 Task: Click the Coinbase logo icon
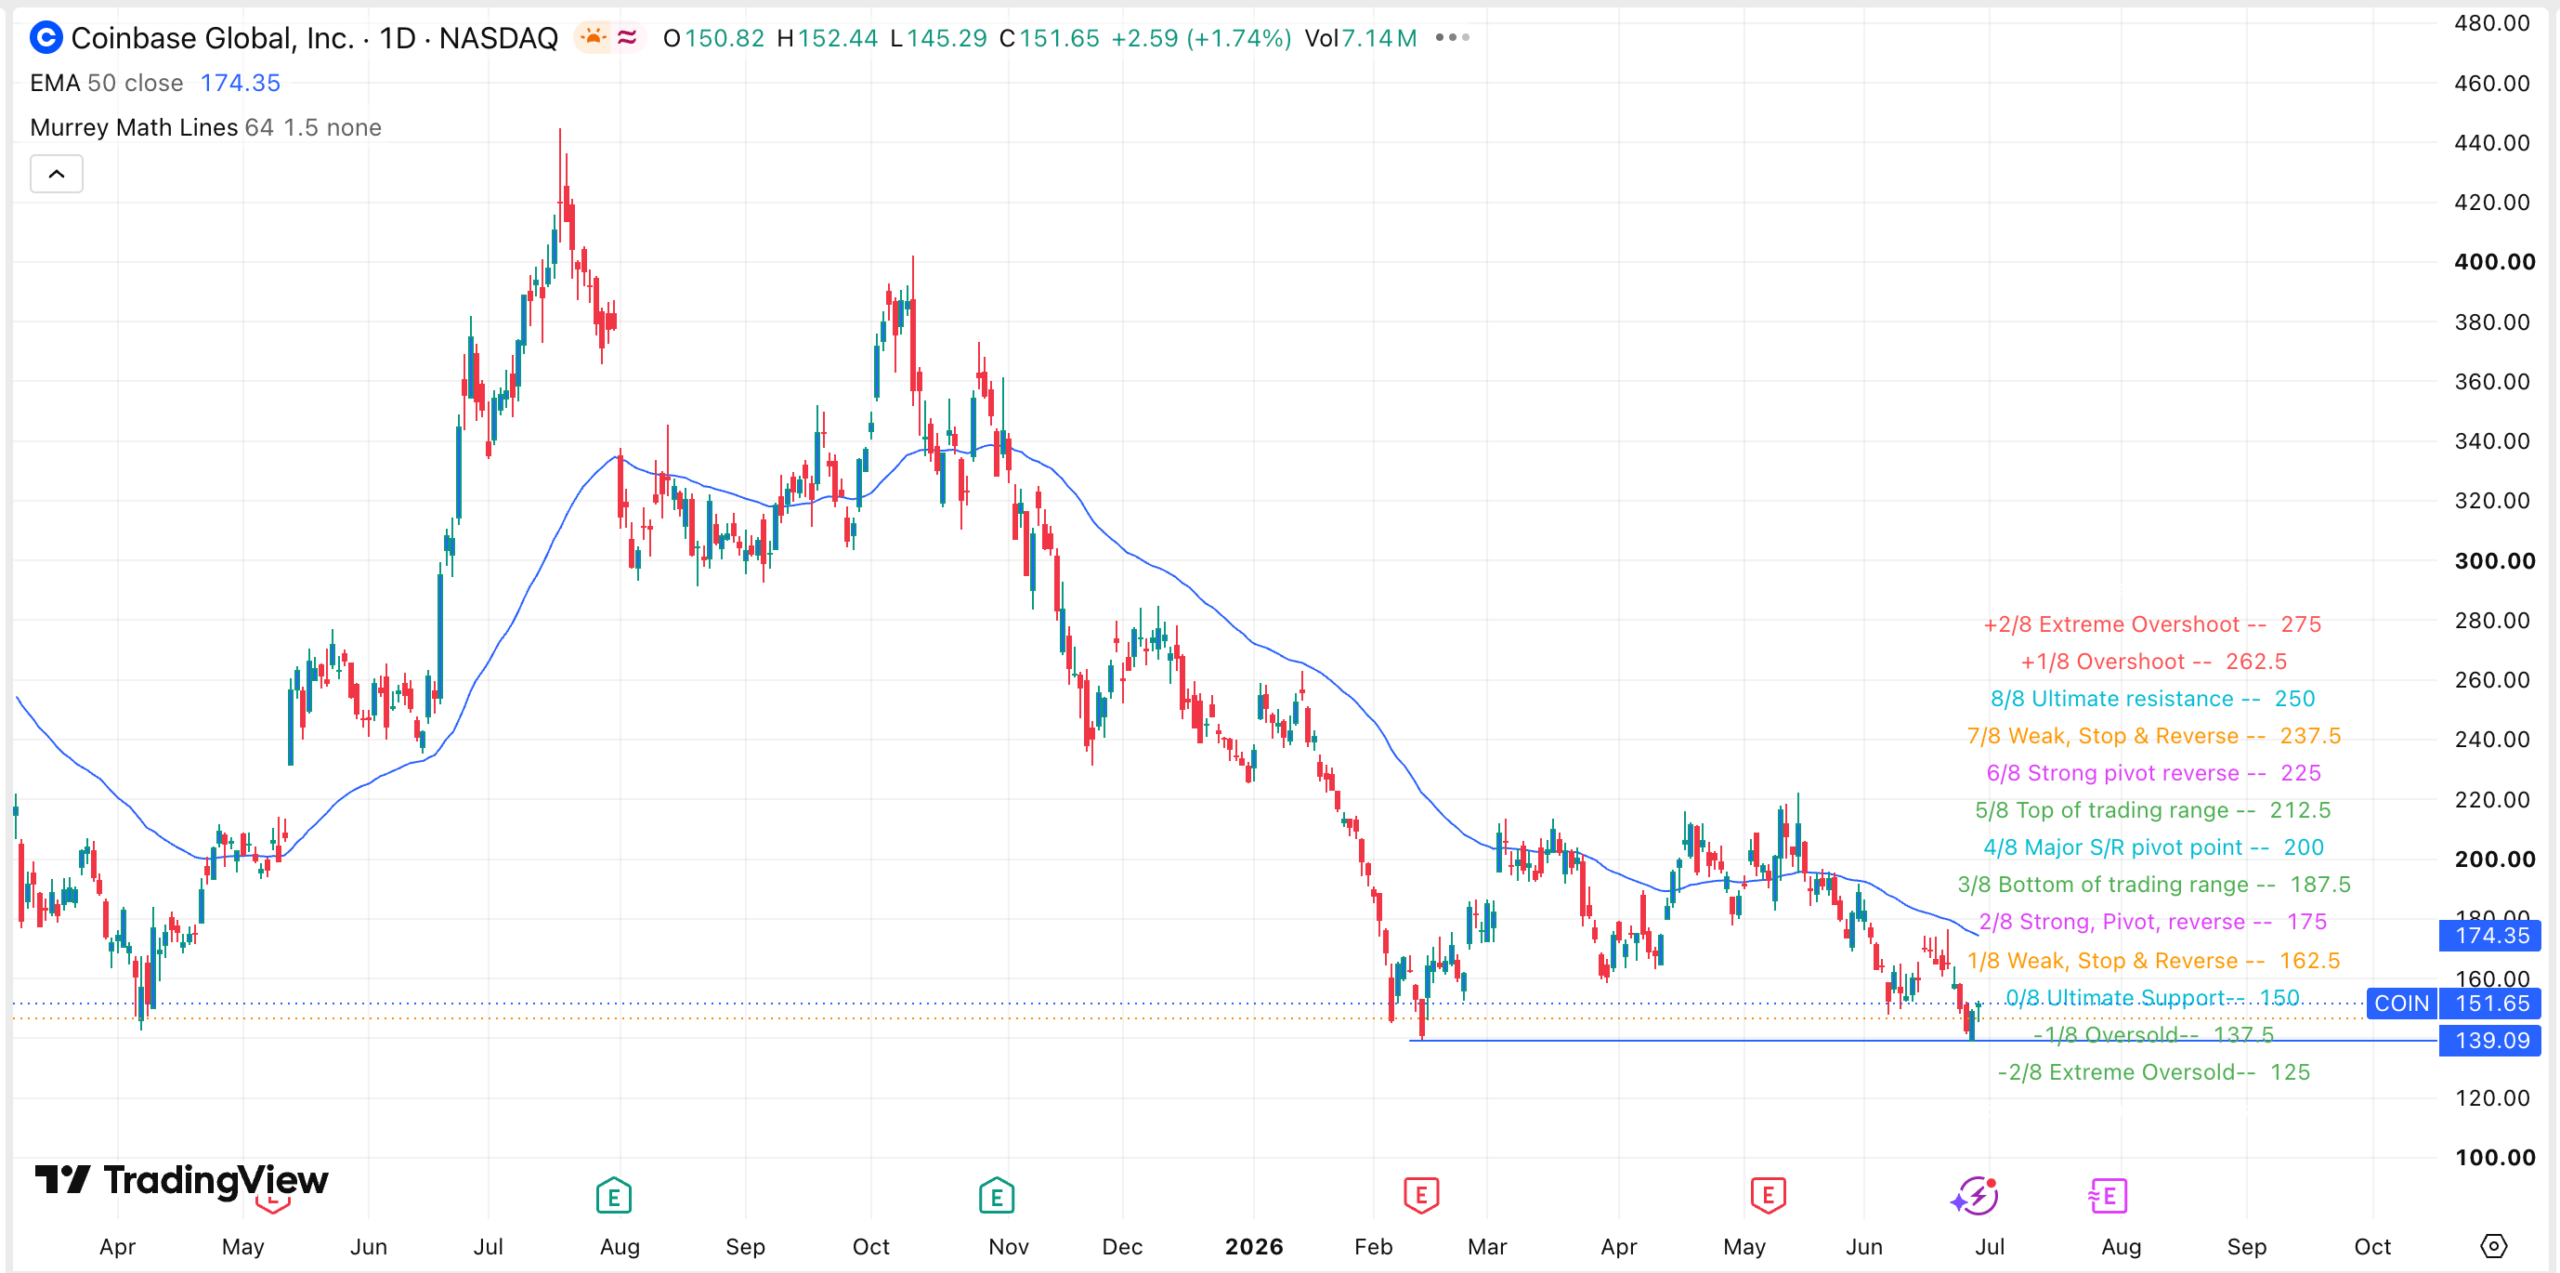(x=46, y=38)
